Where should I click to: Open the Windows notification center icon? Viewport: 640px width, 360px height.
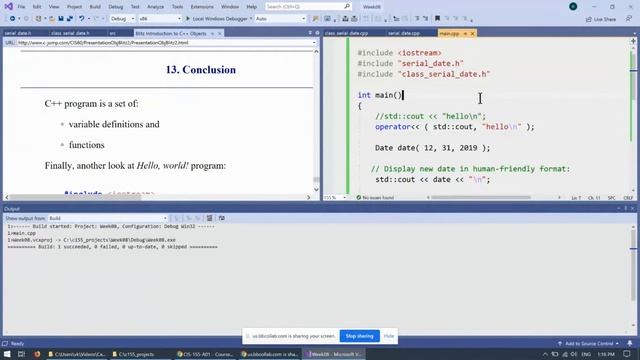click(x=627, y=354)
